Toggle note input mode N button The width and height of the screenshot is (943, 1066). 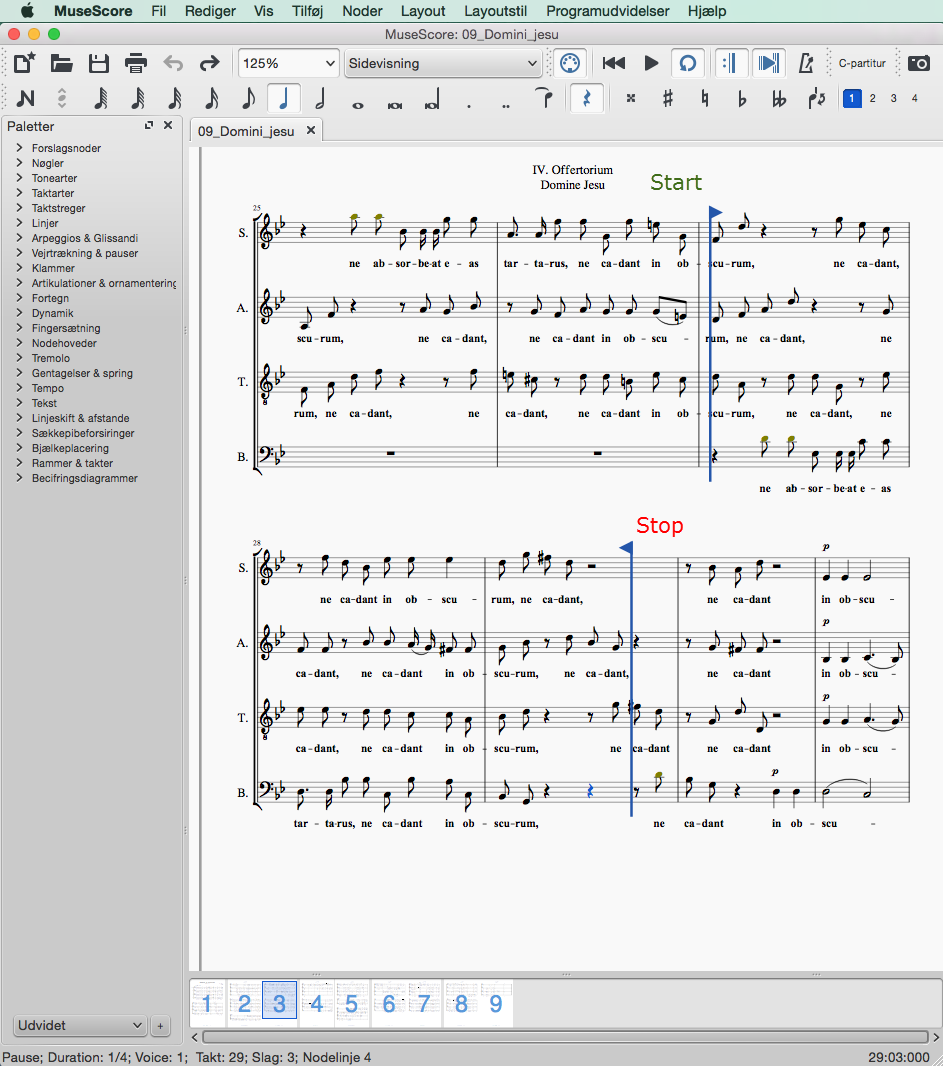25,99
